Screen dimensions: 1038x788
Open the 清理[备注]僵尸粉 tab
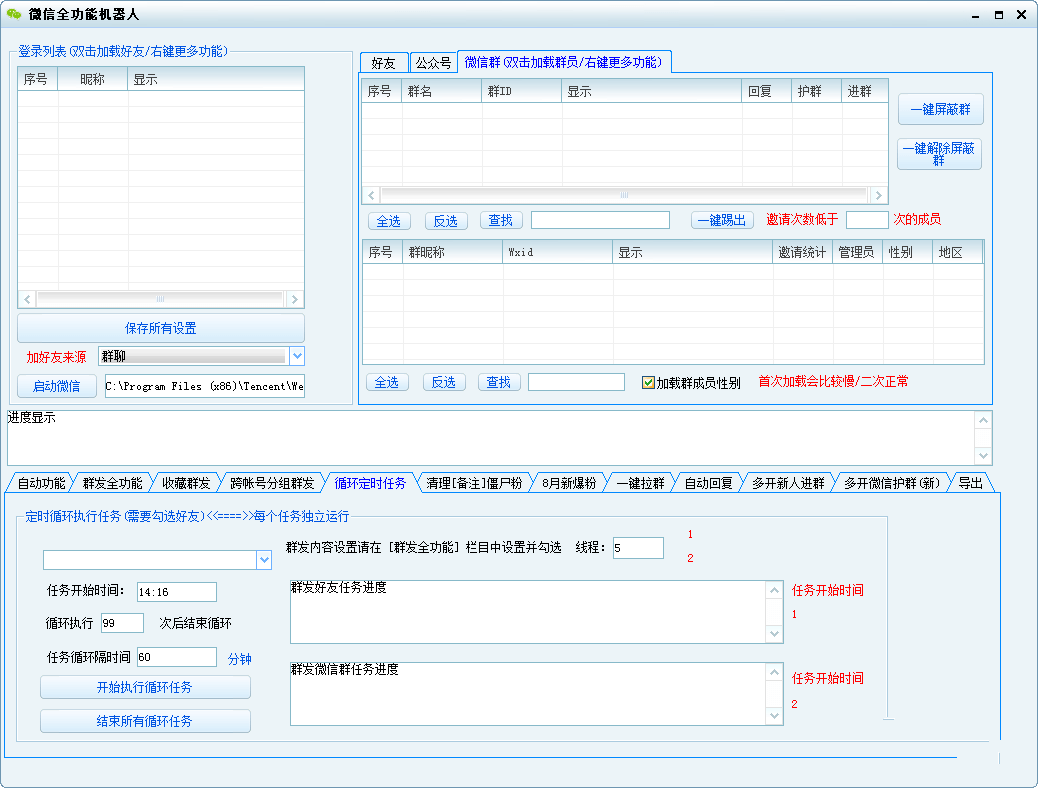pyautogui.click(x=474, y=483)
